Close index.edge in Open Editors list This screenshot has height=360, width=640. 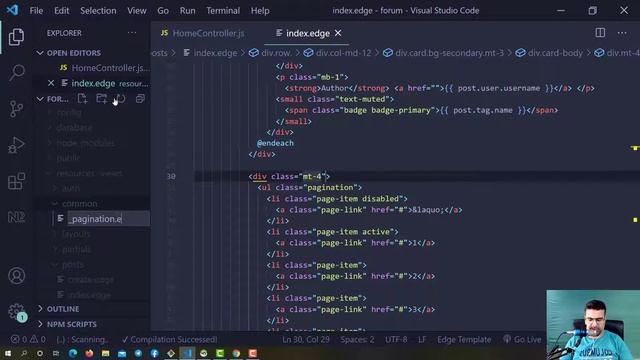(x=51, y=83)
